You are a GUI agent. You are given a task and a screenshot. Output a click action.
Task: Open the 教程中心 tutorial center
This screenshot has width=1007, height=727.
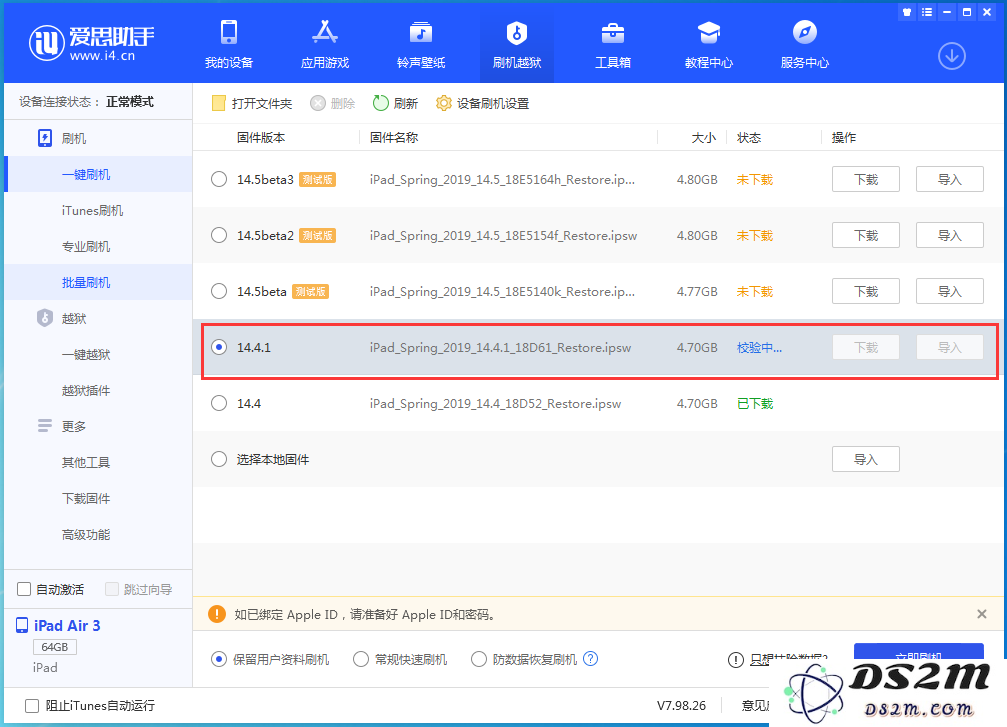709,44
